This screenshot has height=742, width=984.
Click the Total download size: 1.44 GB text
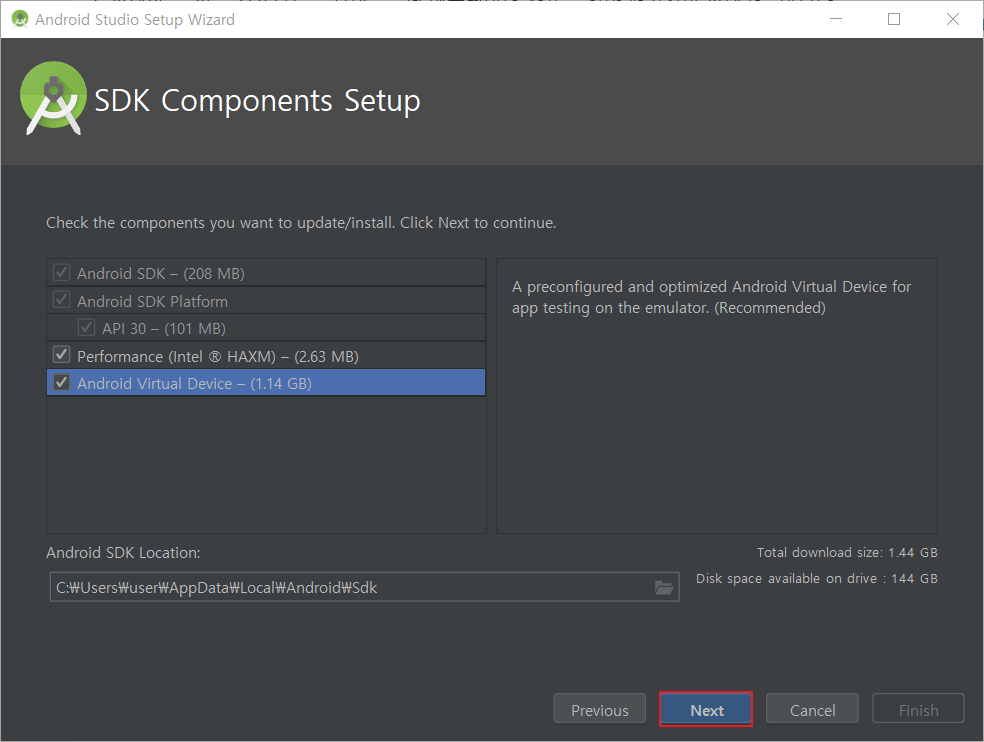coord(847,552)
